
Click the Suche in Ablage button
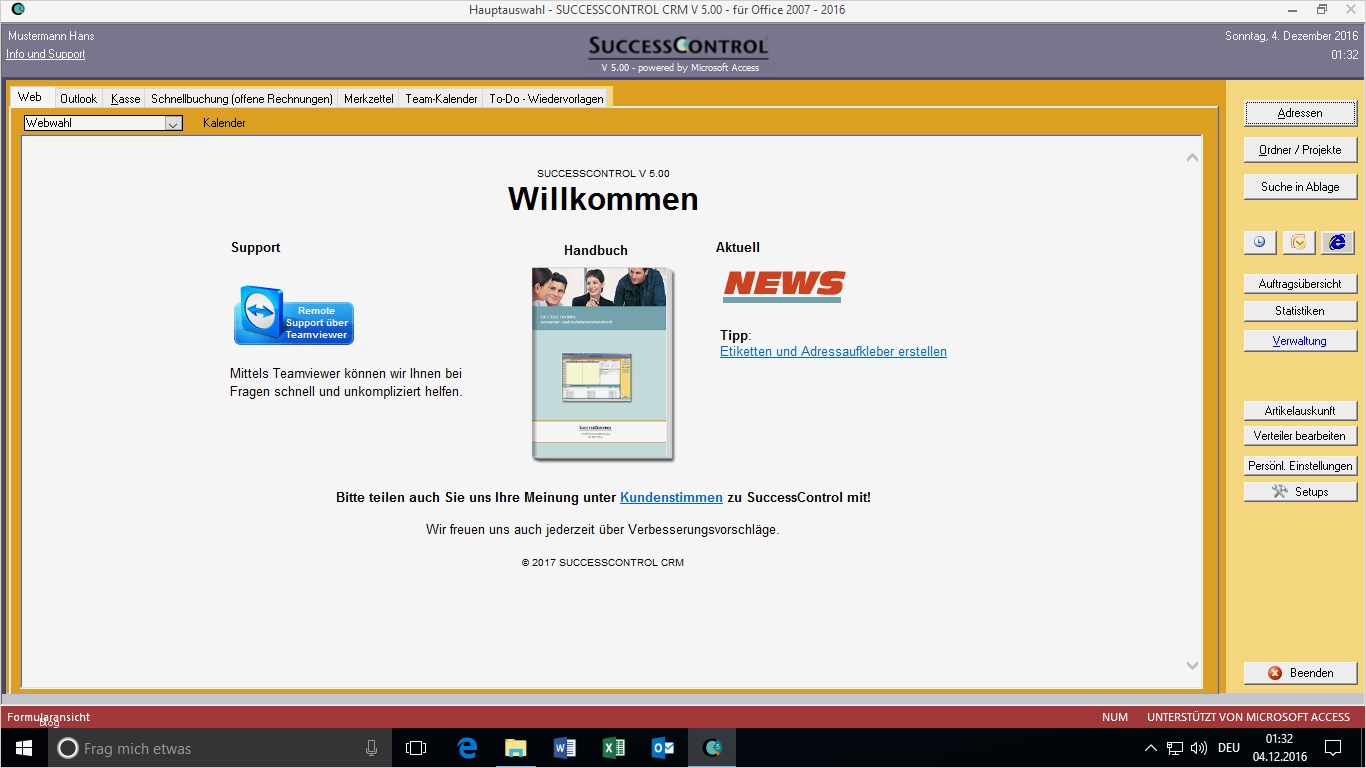pos(1300,187)
